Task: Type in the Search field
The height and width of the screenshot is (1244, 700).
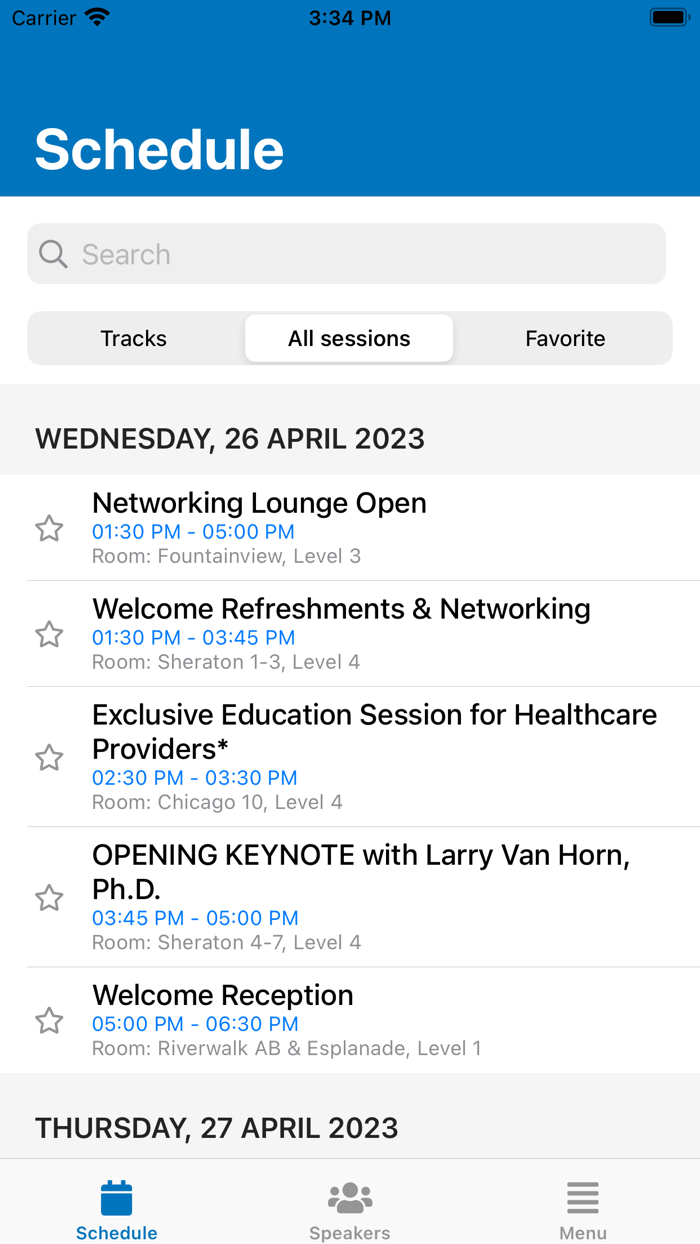Action: [360, 254]
